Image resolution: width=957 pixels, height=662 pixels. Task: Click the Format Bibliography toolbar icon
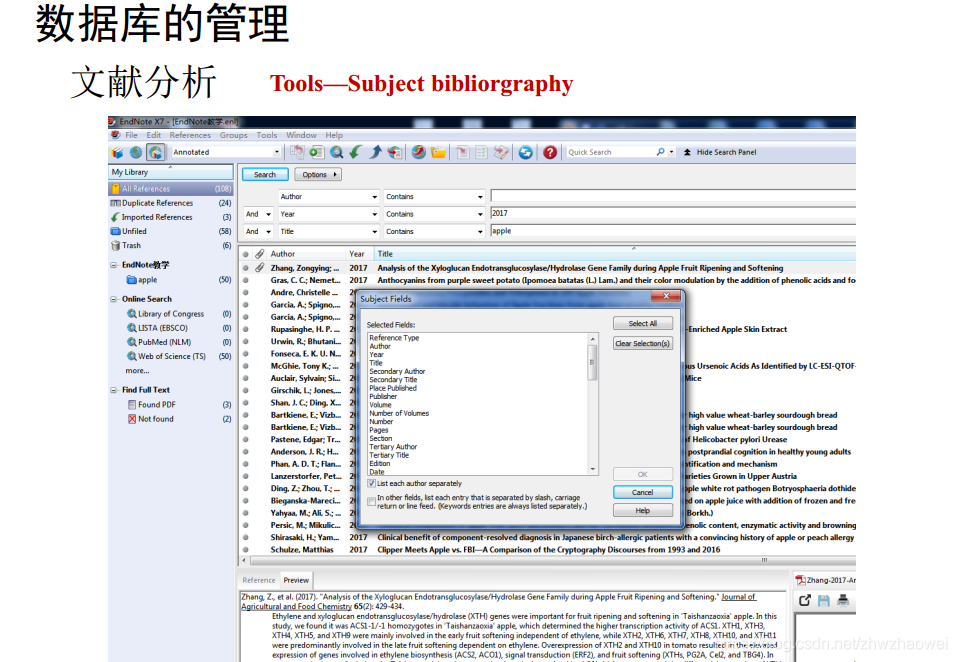point(482,153)
